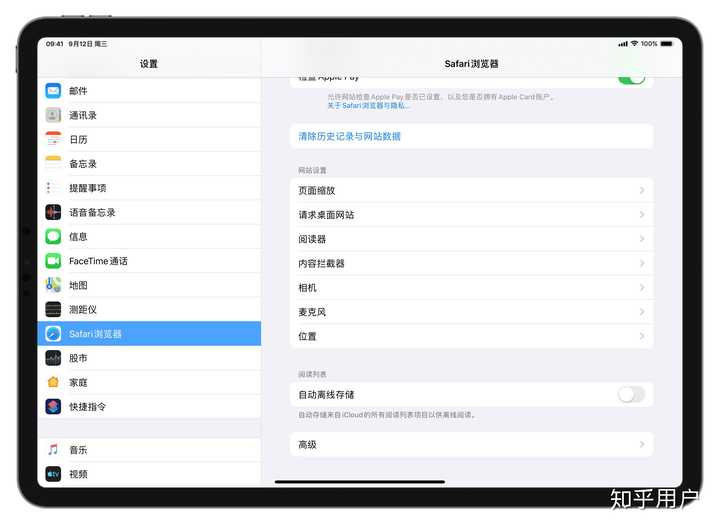The width and height of the screenshot is (720, 525).
Task: Open 请求桌面网站 chevron
Action: (x=642, y=215)
